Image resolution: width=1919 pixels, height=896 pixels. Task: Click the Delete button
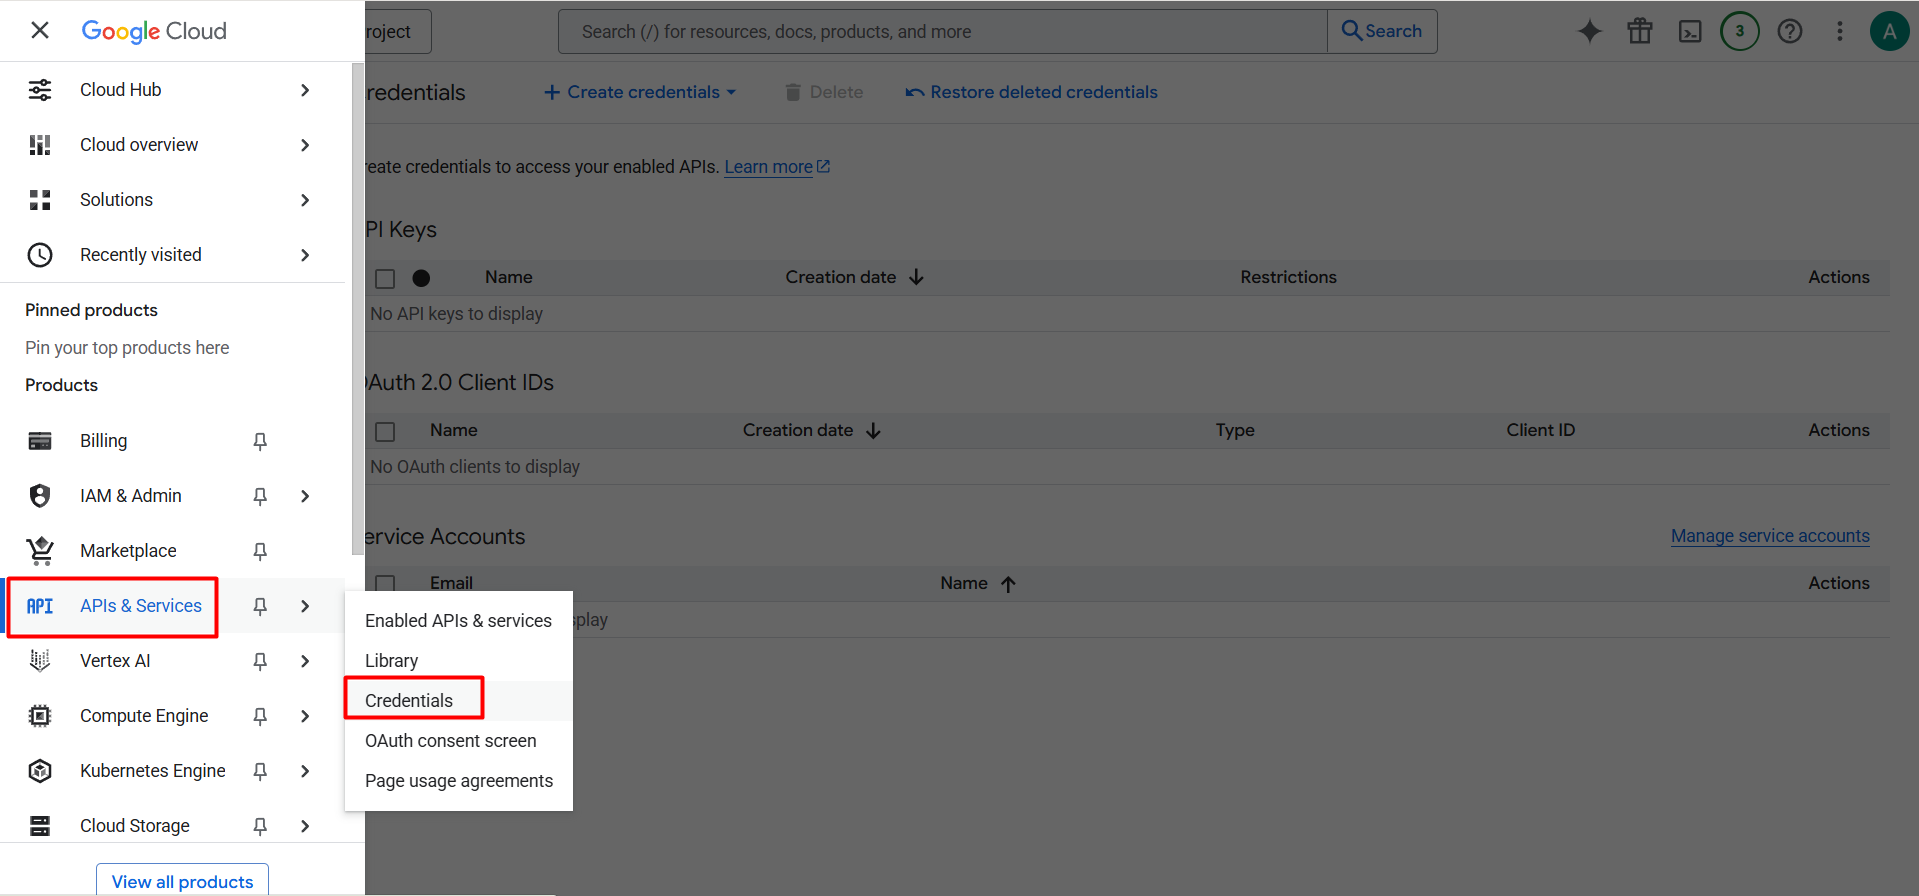824,92
